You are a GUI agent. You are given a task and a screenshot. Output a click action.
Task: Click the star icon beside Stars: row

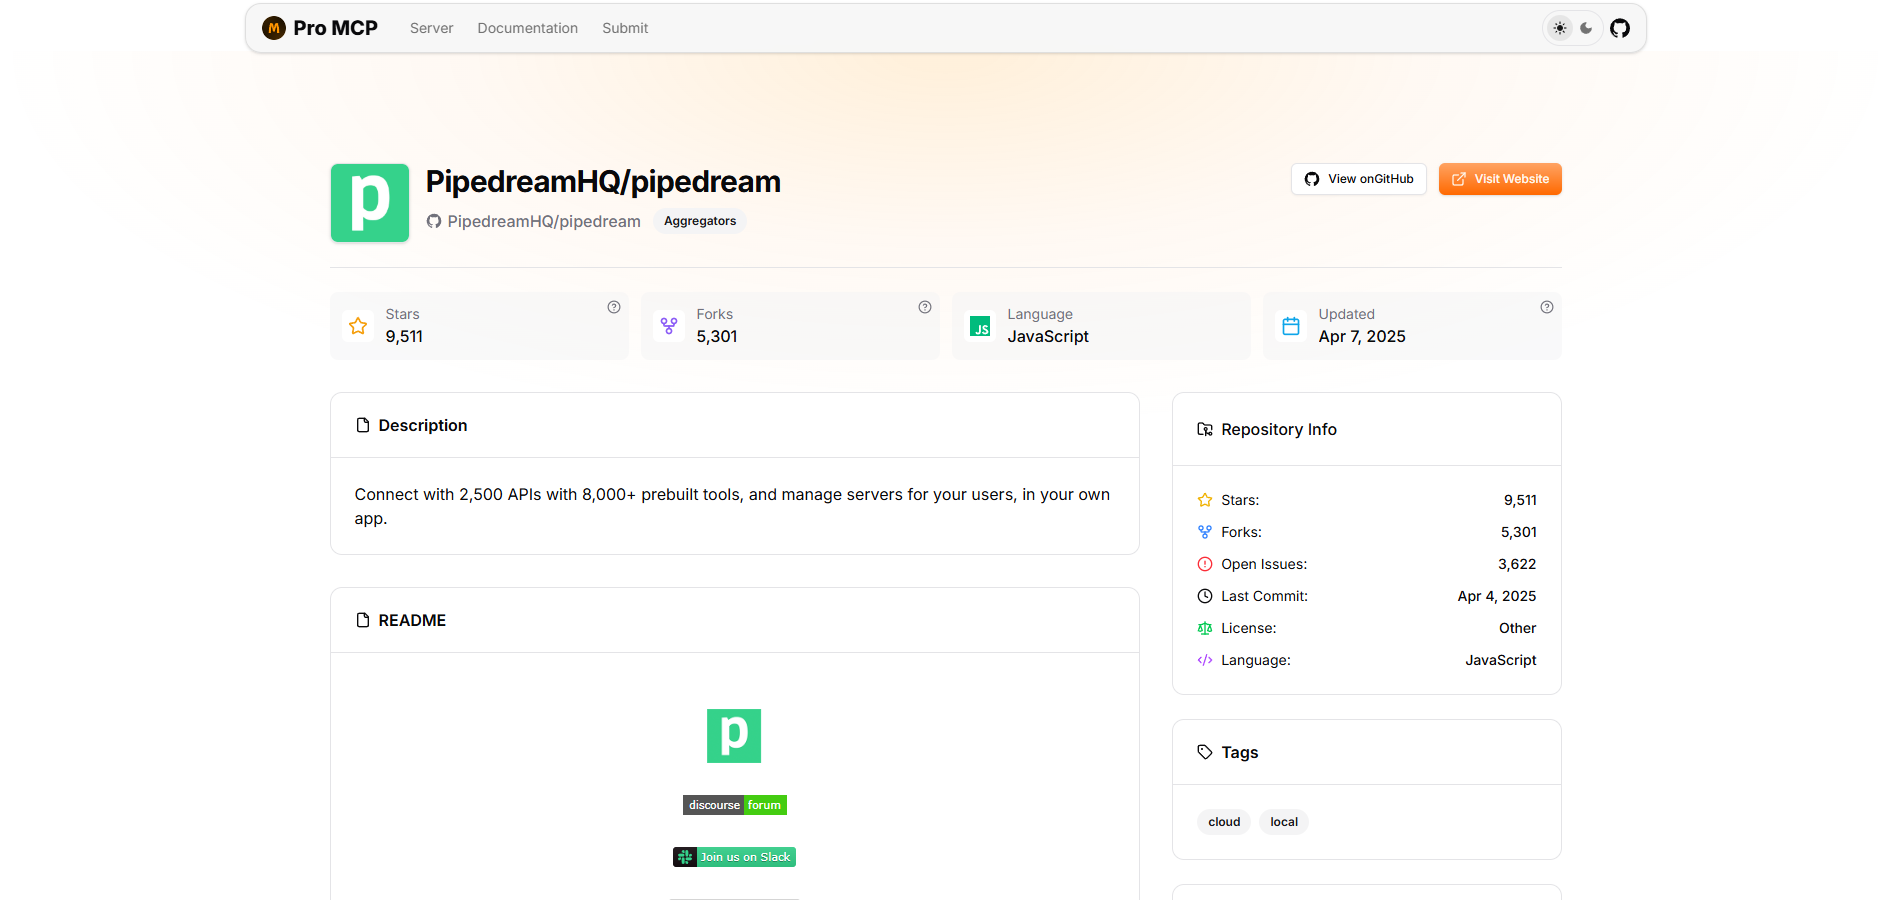[1205, 500]
